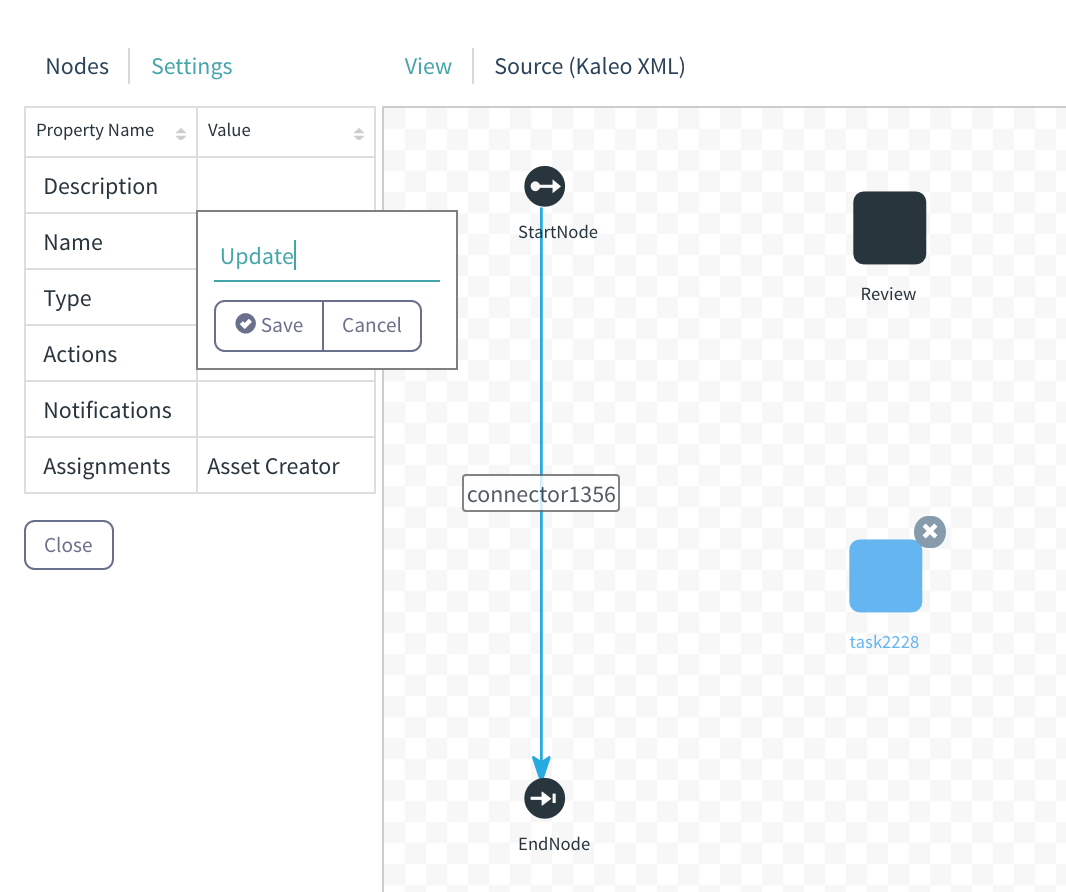Screen dimensions: 1066x892
Task: Switch to the Nodes tab
Action: point(77,67)
